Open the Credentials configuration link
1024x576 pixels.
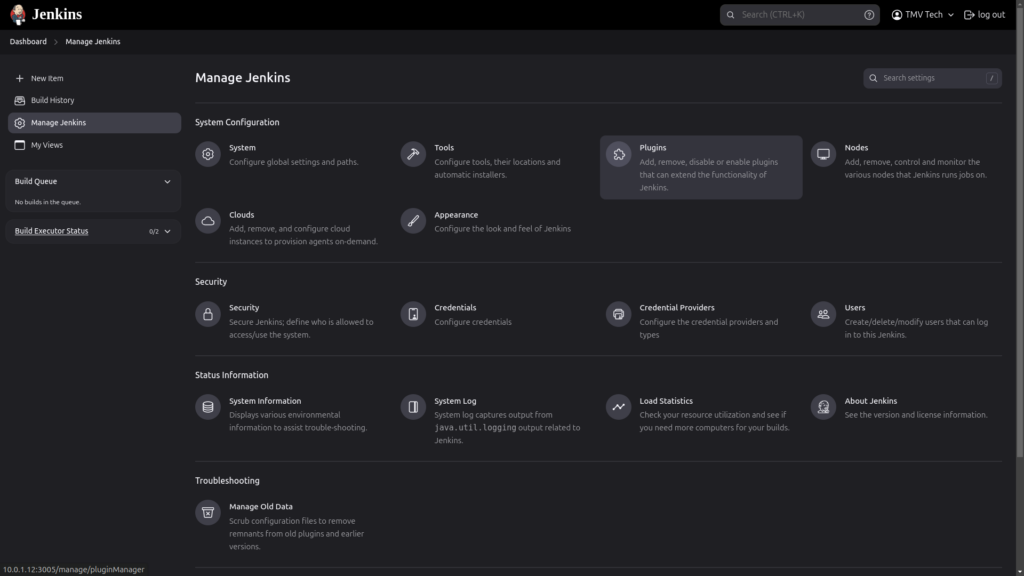(494, 315)
